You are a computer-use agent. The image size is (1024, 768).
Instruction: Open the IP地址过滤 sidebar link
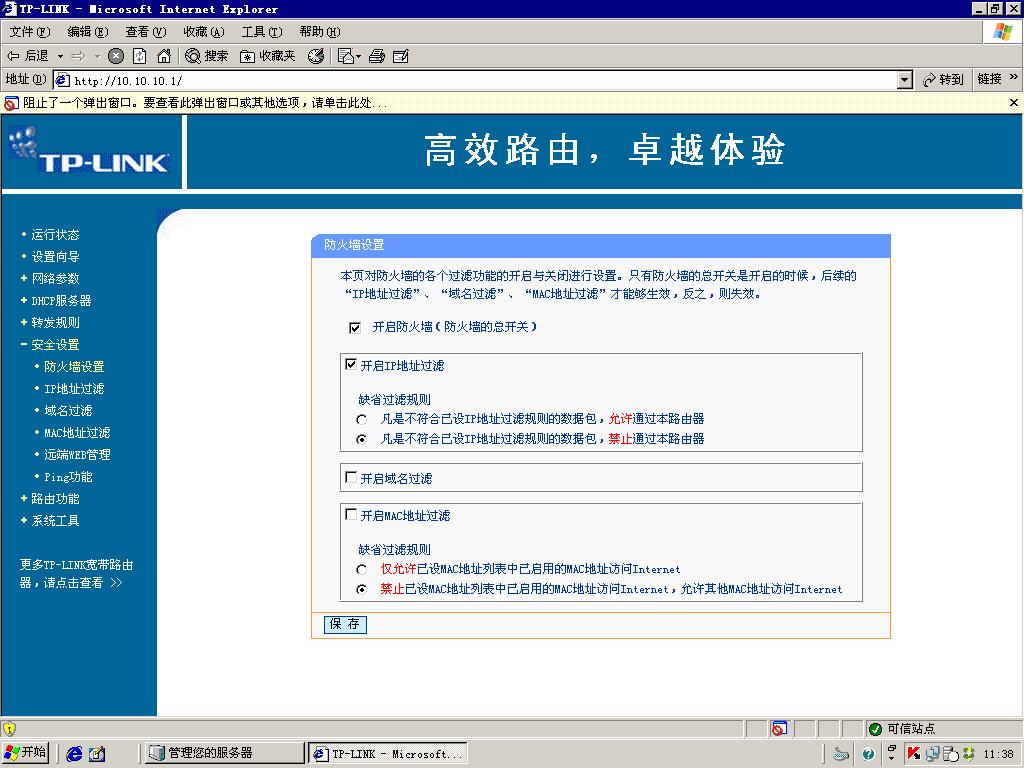click(74, 389)
